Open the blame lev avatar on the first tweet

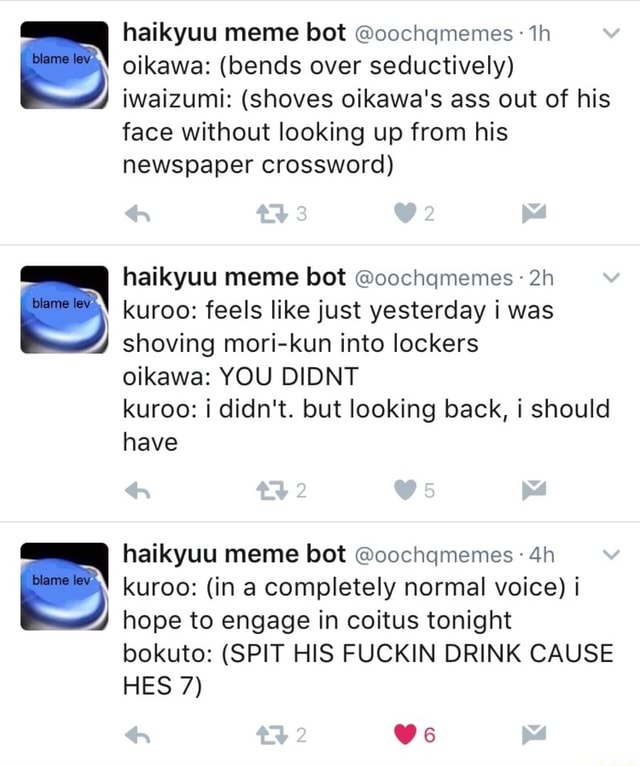click(64, 65)
